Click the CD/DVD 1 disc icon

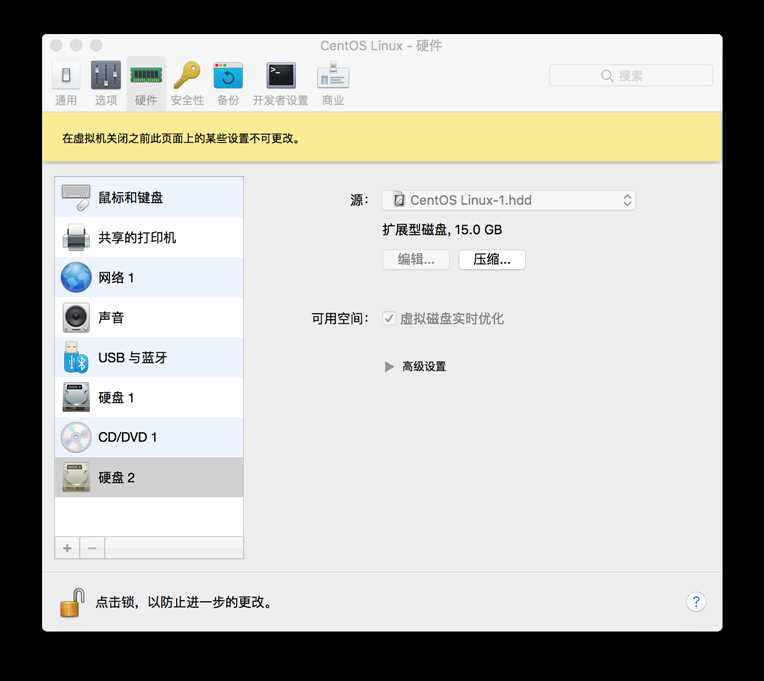click(76, 437)
